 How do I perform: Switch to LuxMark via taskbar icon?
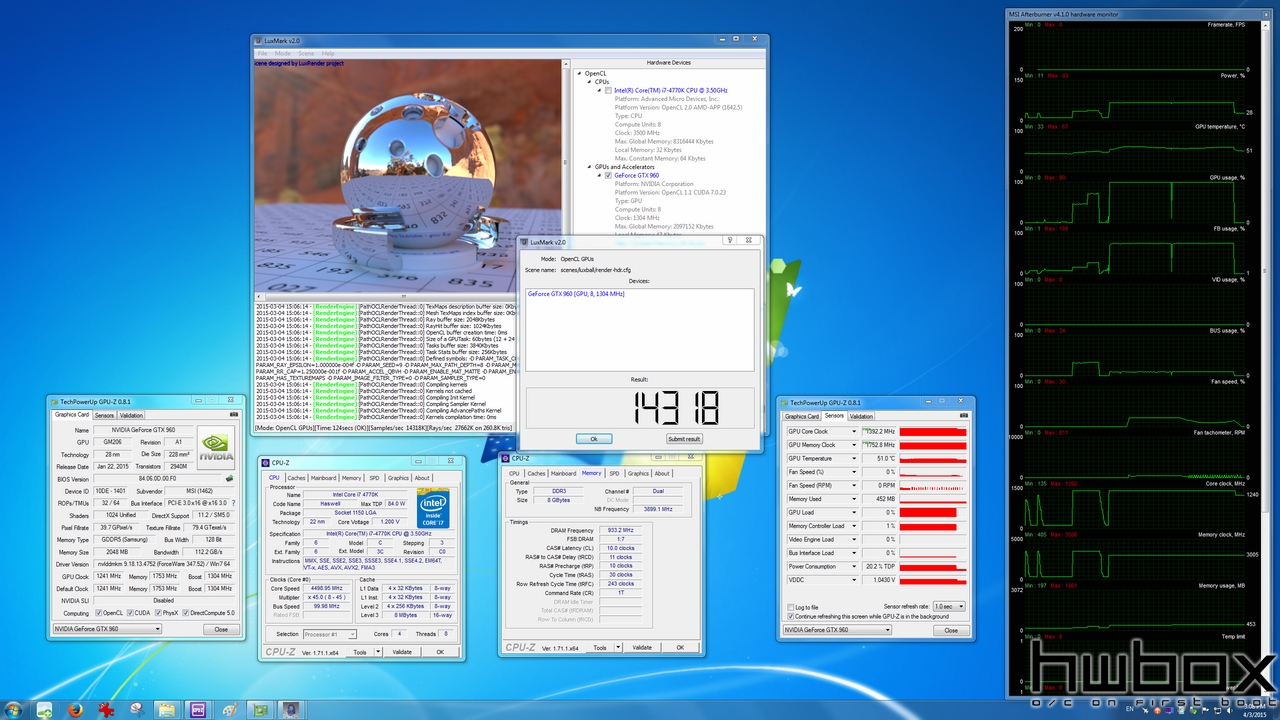coord(290,709)
